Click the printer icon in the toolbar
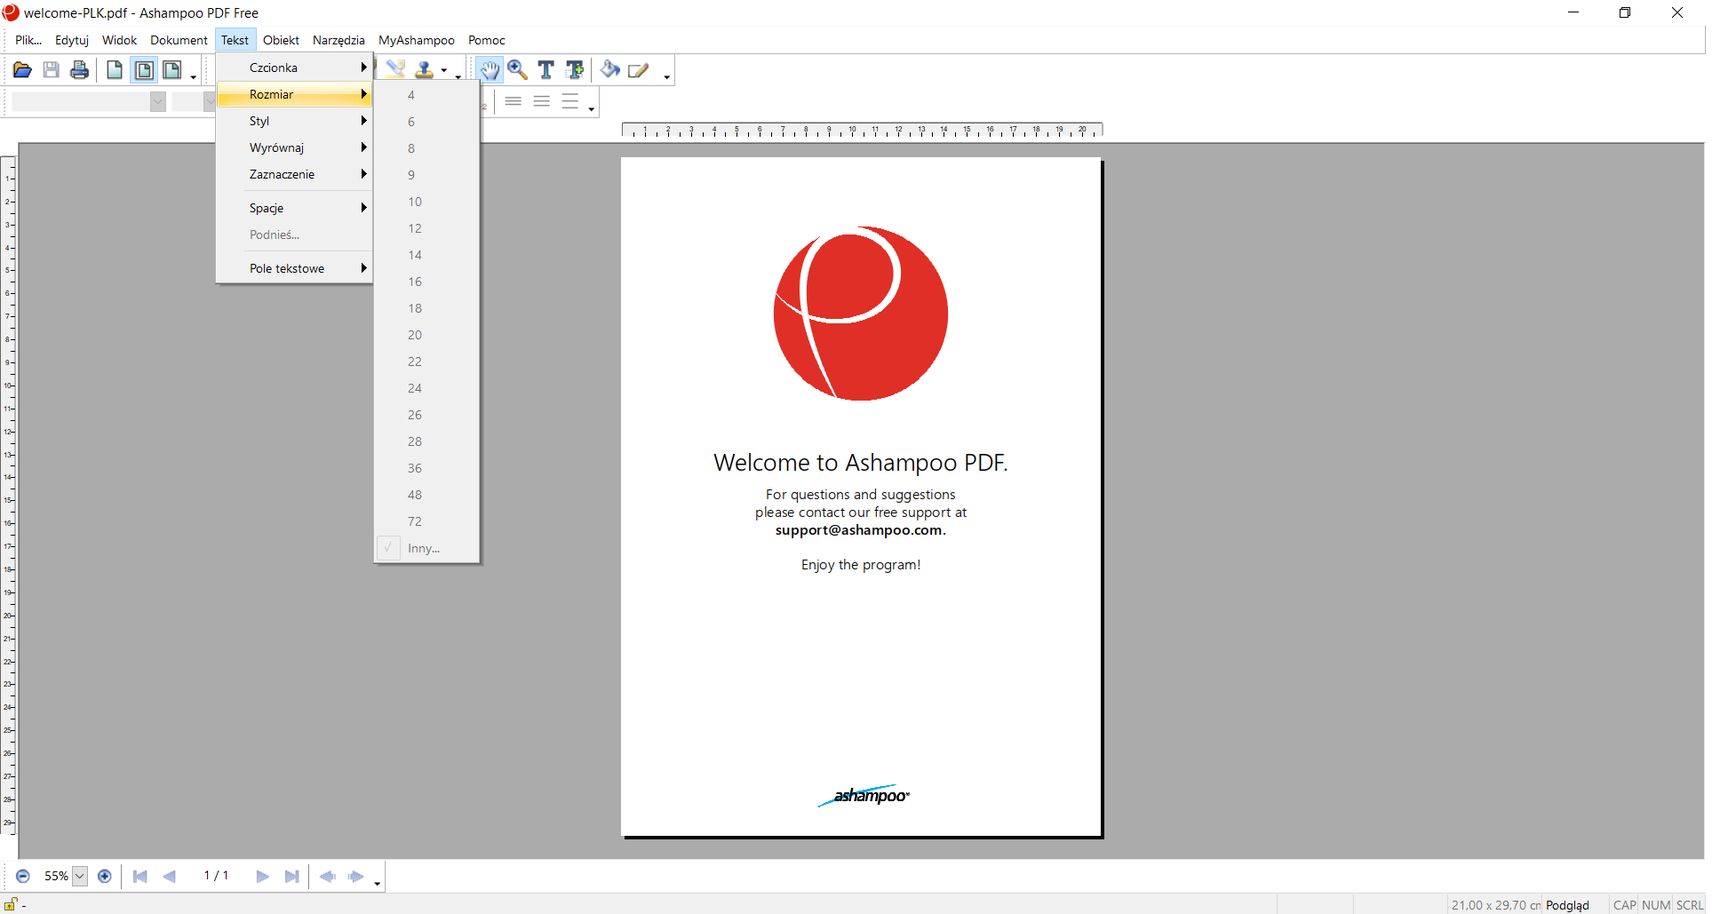1720x914 pixels. [x=80, y=70]
